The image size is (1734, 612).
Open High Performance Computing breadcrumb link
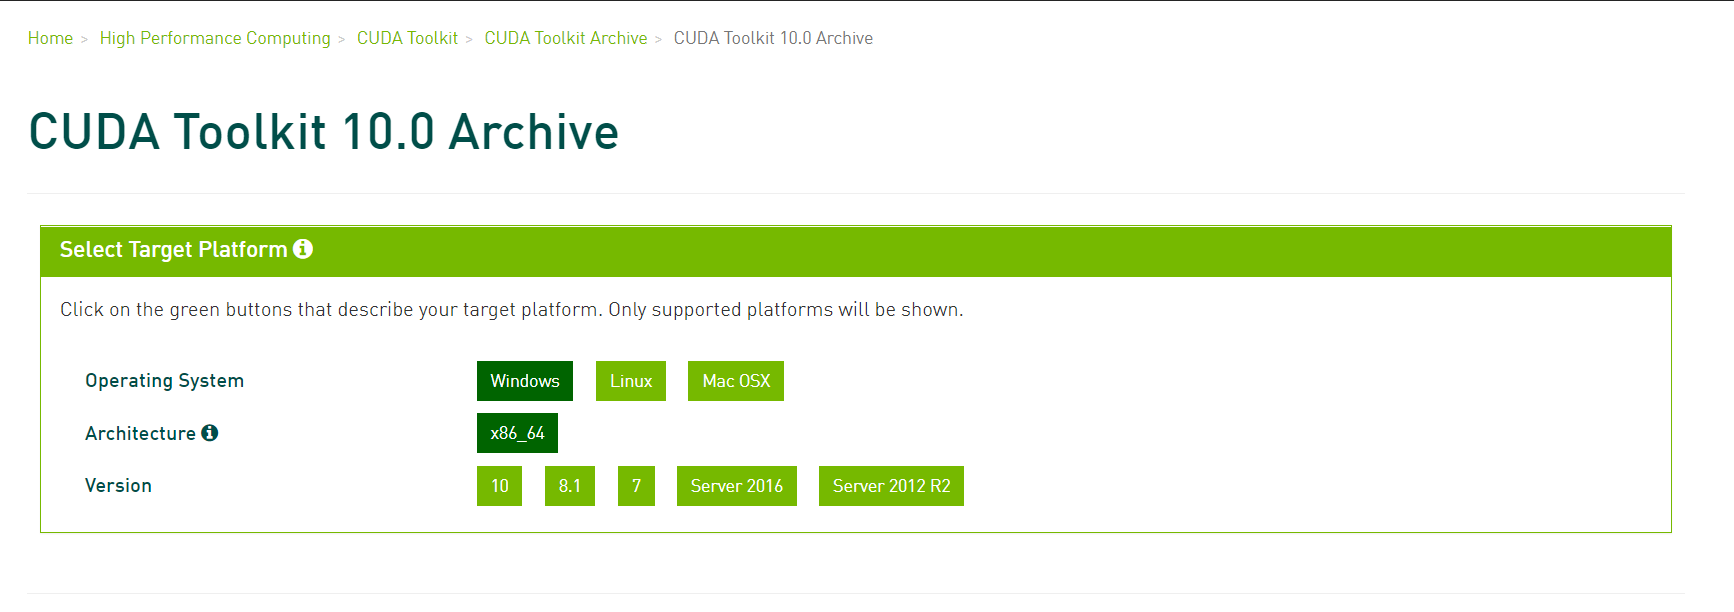(x=215, y=38)
